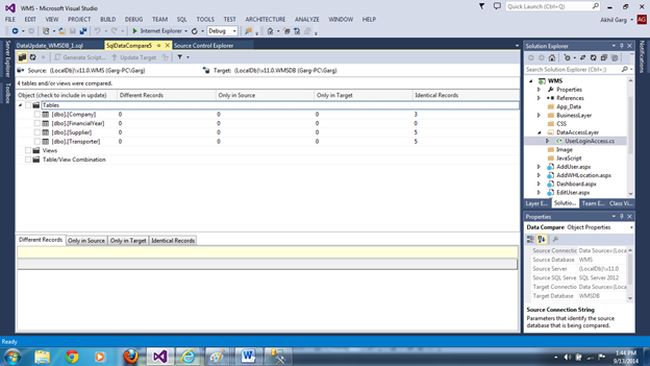Check the [dbo].[Supplier] table checkbox
This screenshot has height=366, width=650.
point(37,132)
